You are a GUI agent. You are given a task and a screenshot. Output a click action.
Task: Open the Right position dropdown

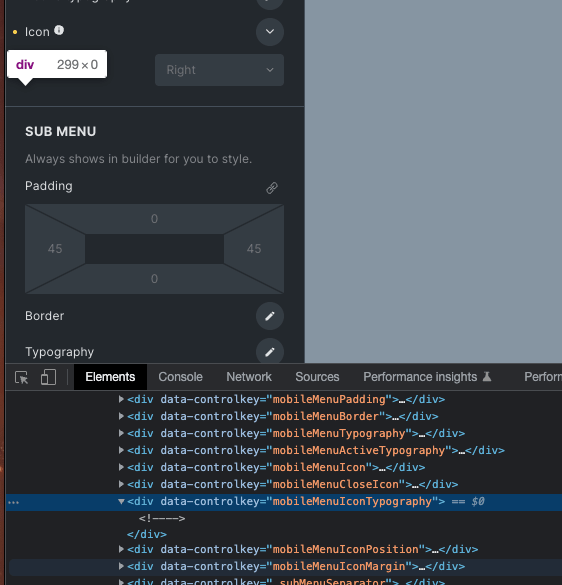tap(219, 70)
